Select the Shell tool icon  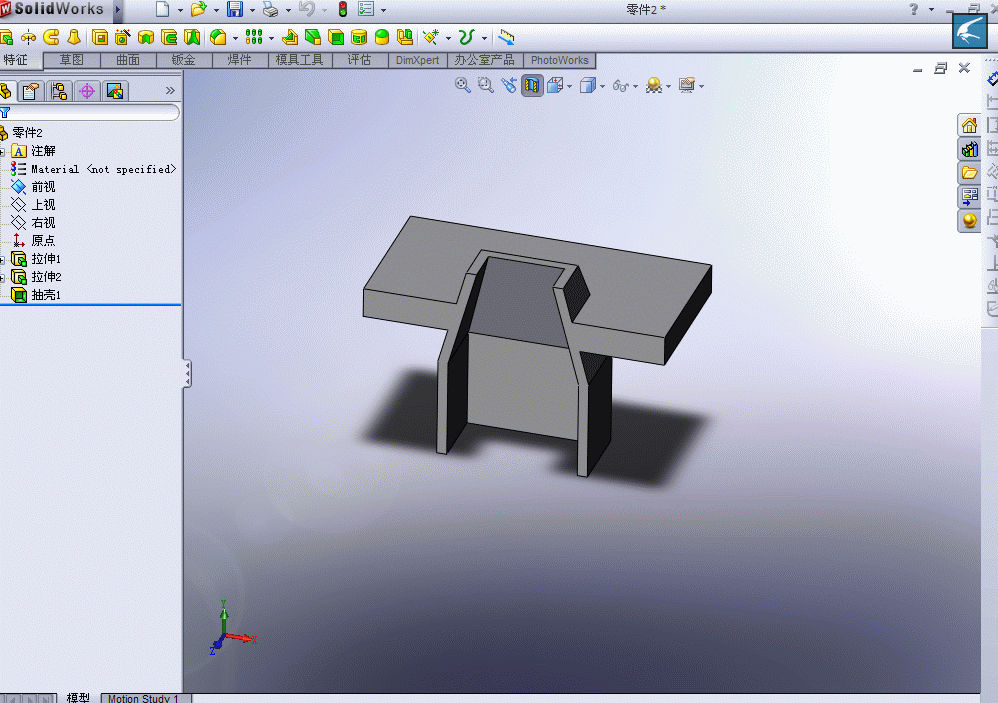pos(336,38)
